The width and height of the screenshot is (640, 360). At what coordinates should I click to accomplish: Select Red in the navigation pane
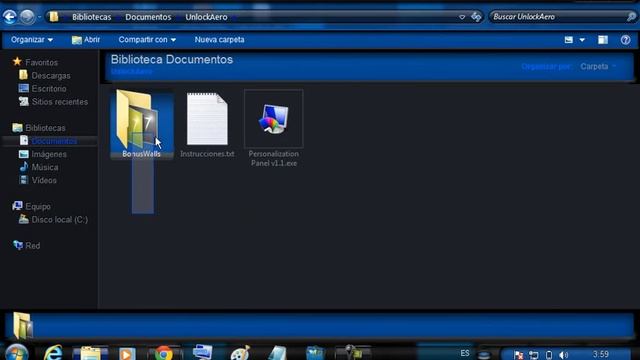click(x=27, y=245)
